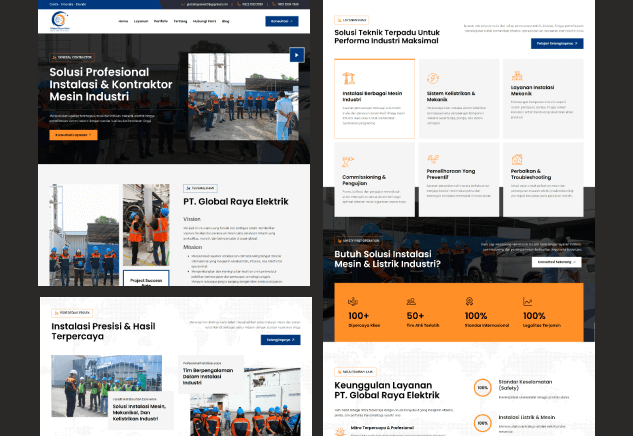The image size is (633, 436).
Task: Click the Selengkapnya button in portfolio section
Action: click(x=281, y=340)
